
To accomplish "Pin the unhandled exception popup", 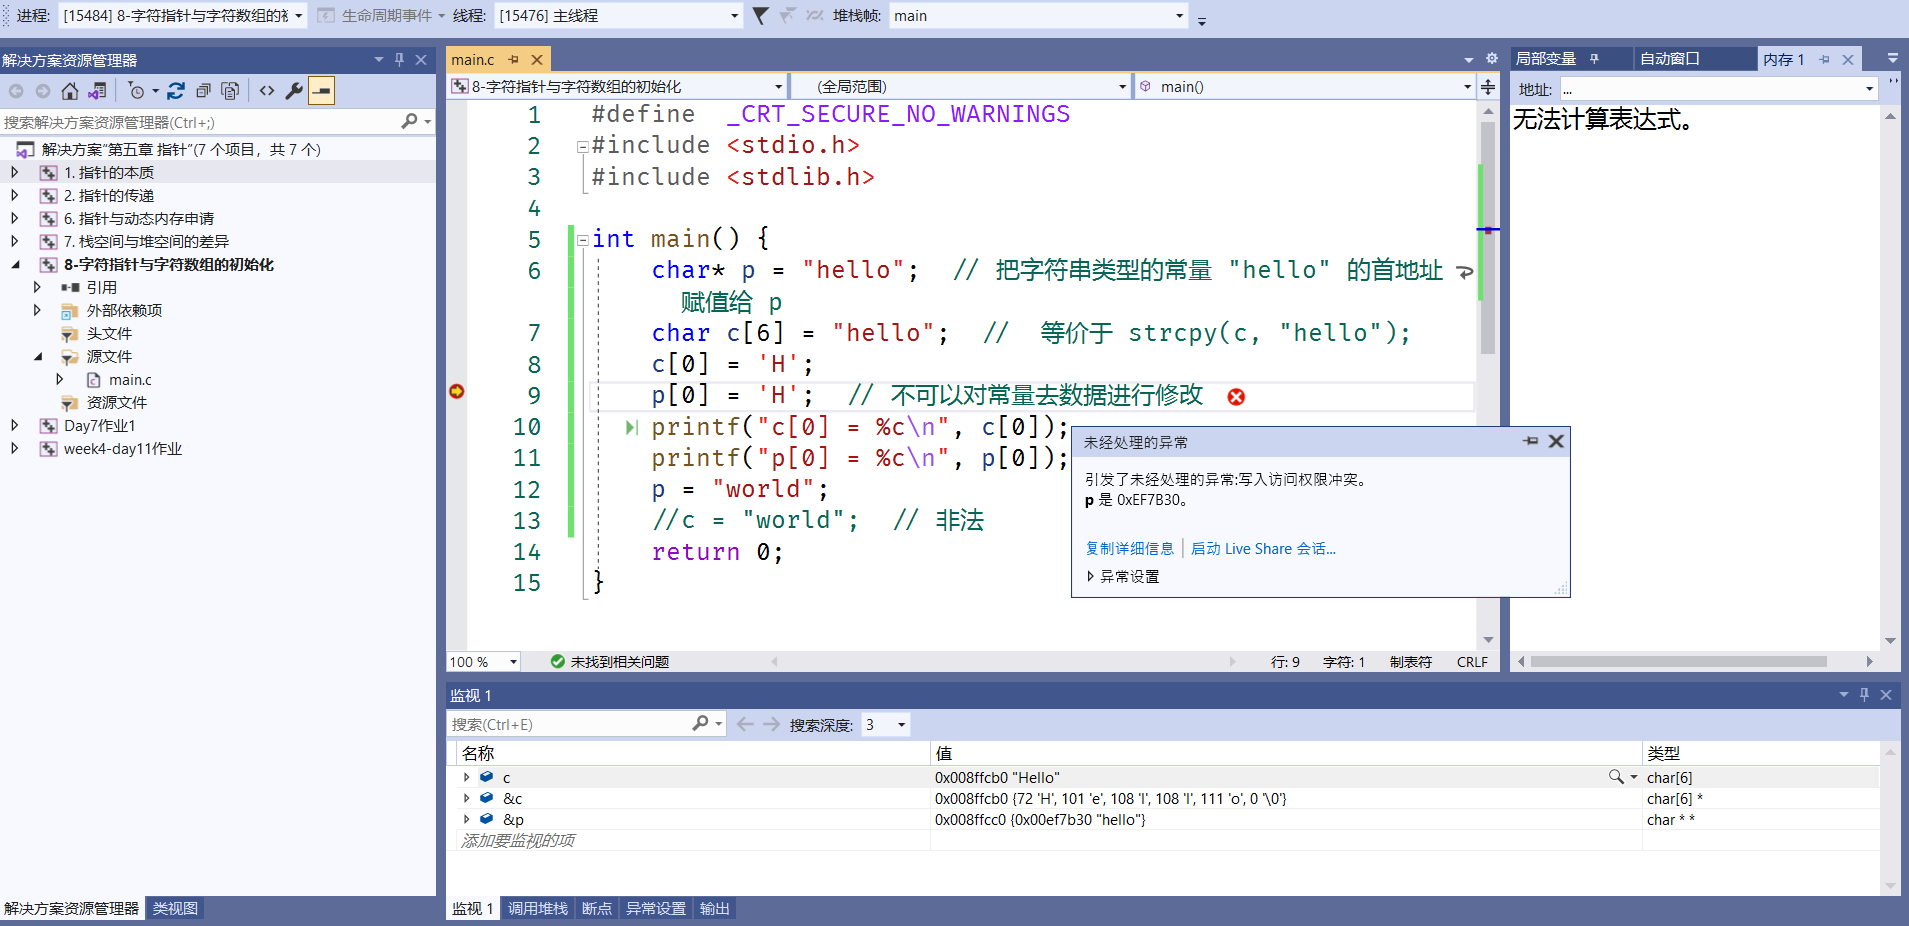I will point(1531,441).
